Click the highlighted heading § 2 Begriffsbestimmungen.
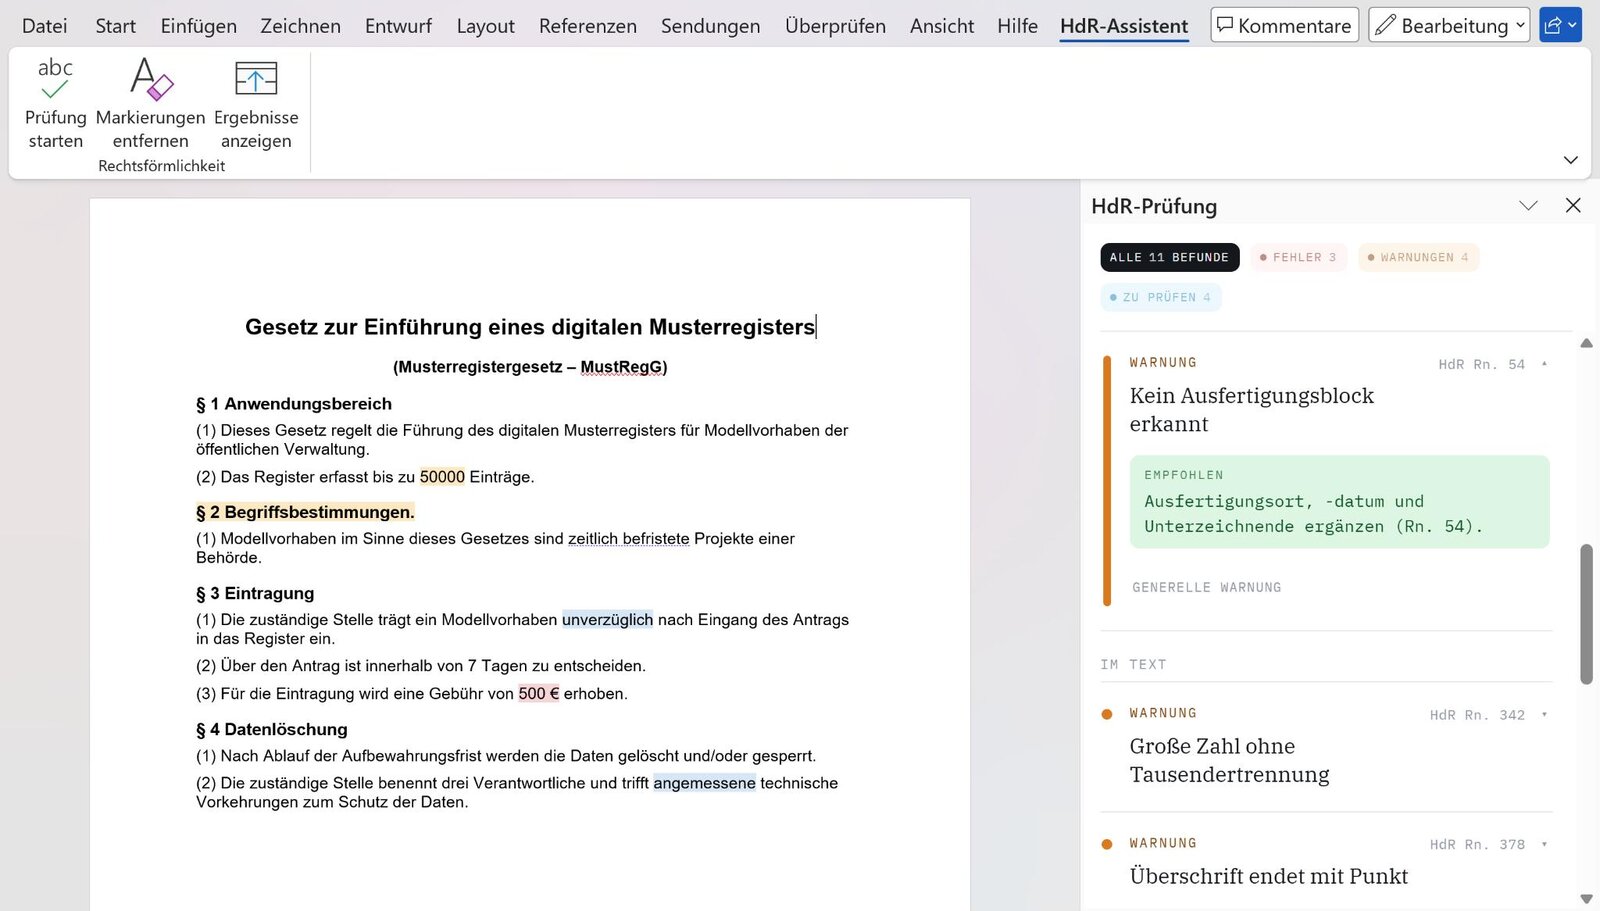Screen dimensions: 1600x911 305,512
